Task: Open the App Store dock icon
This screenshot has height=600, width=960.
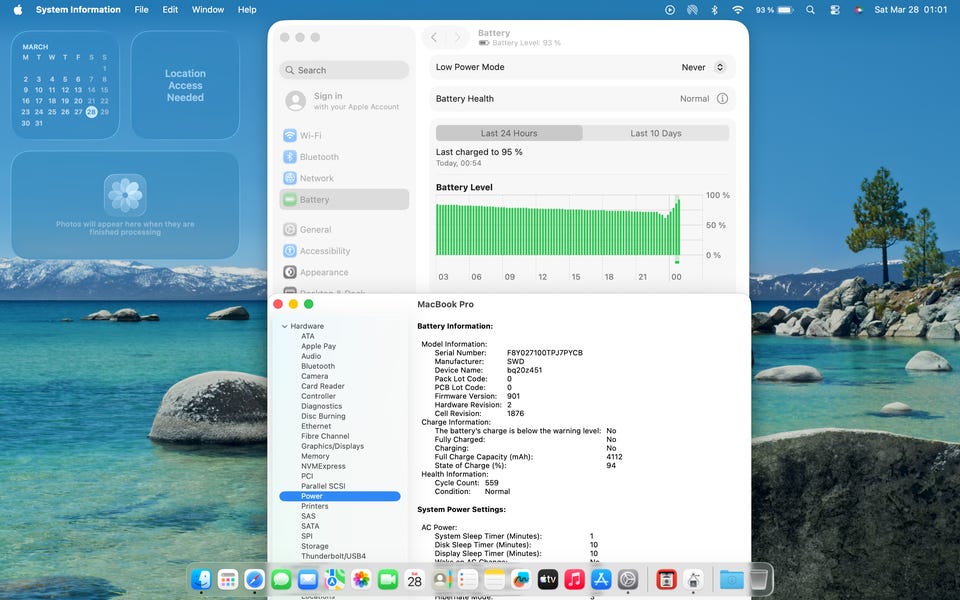Action: [601, 579]
